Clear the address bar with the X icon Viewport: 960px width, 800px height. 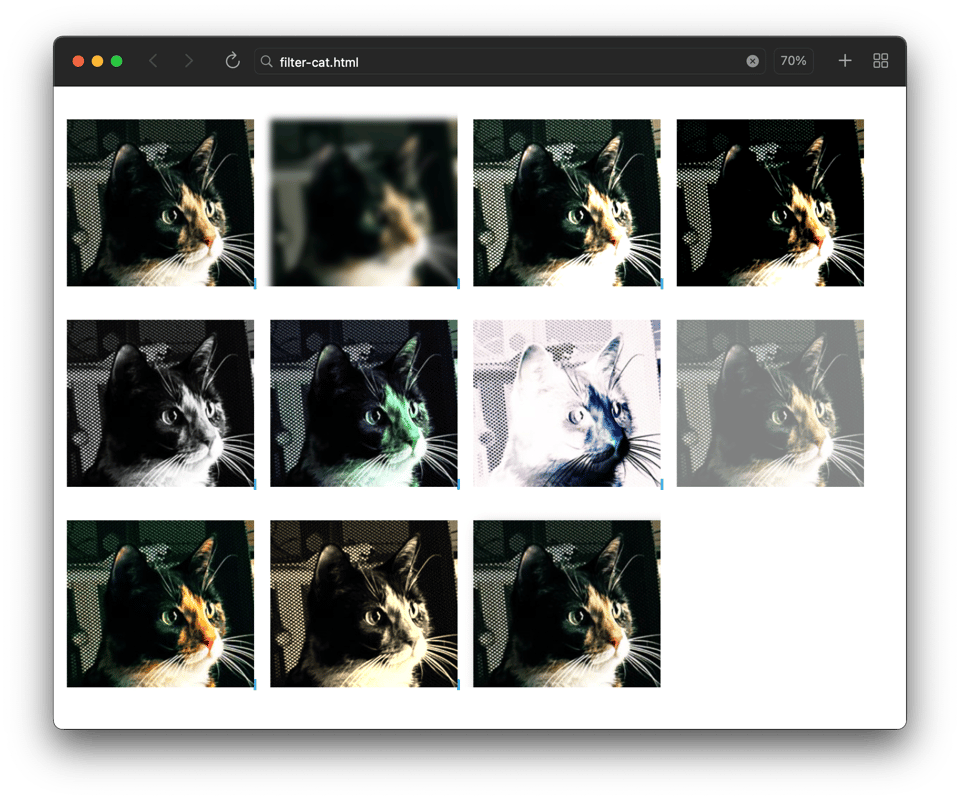[752, 61]
